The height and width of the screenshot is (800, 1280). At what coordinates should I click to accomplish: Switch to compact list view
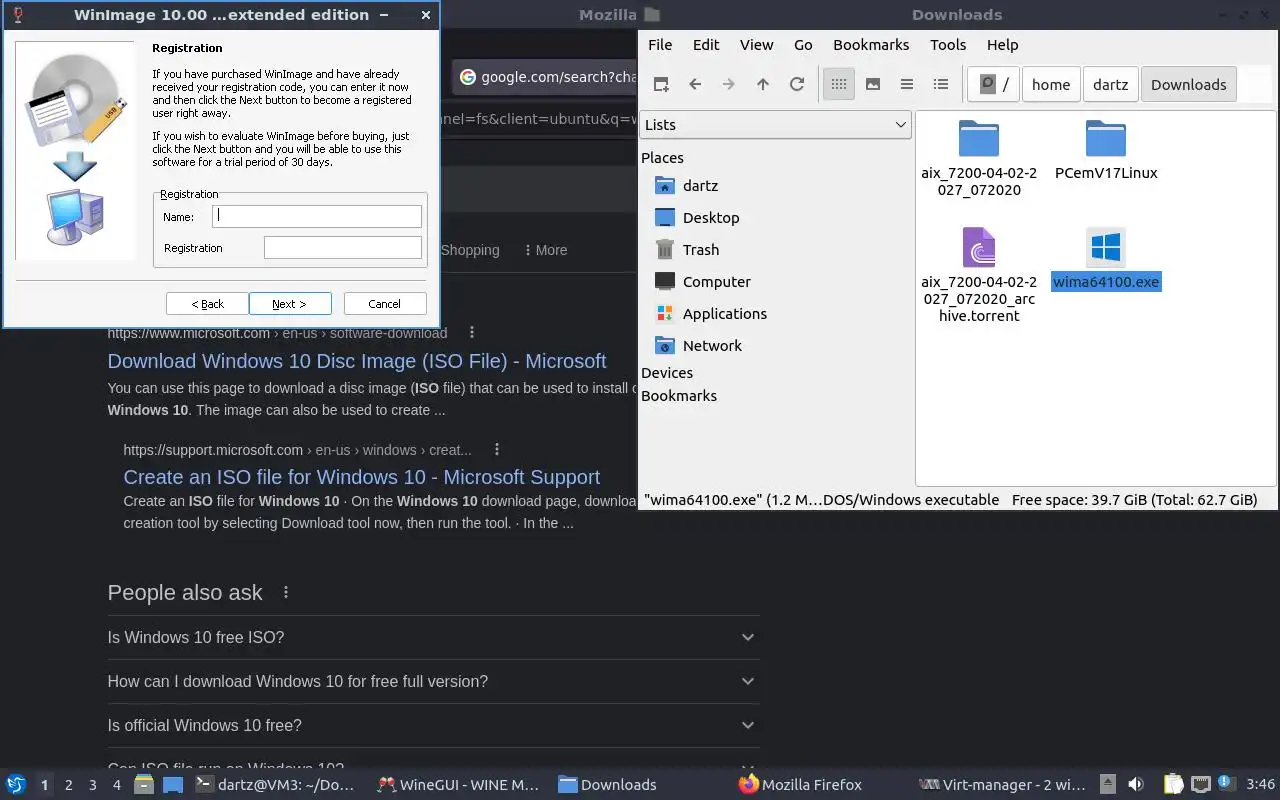(x=907, y=84)
